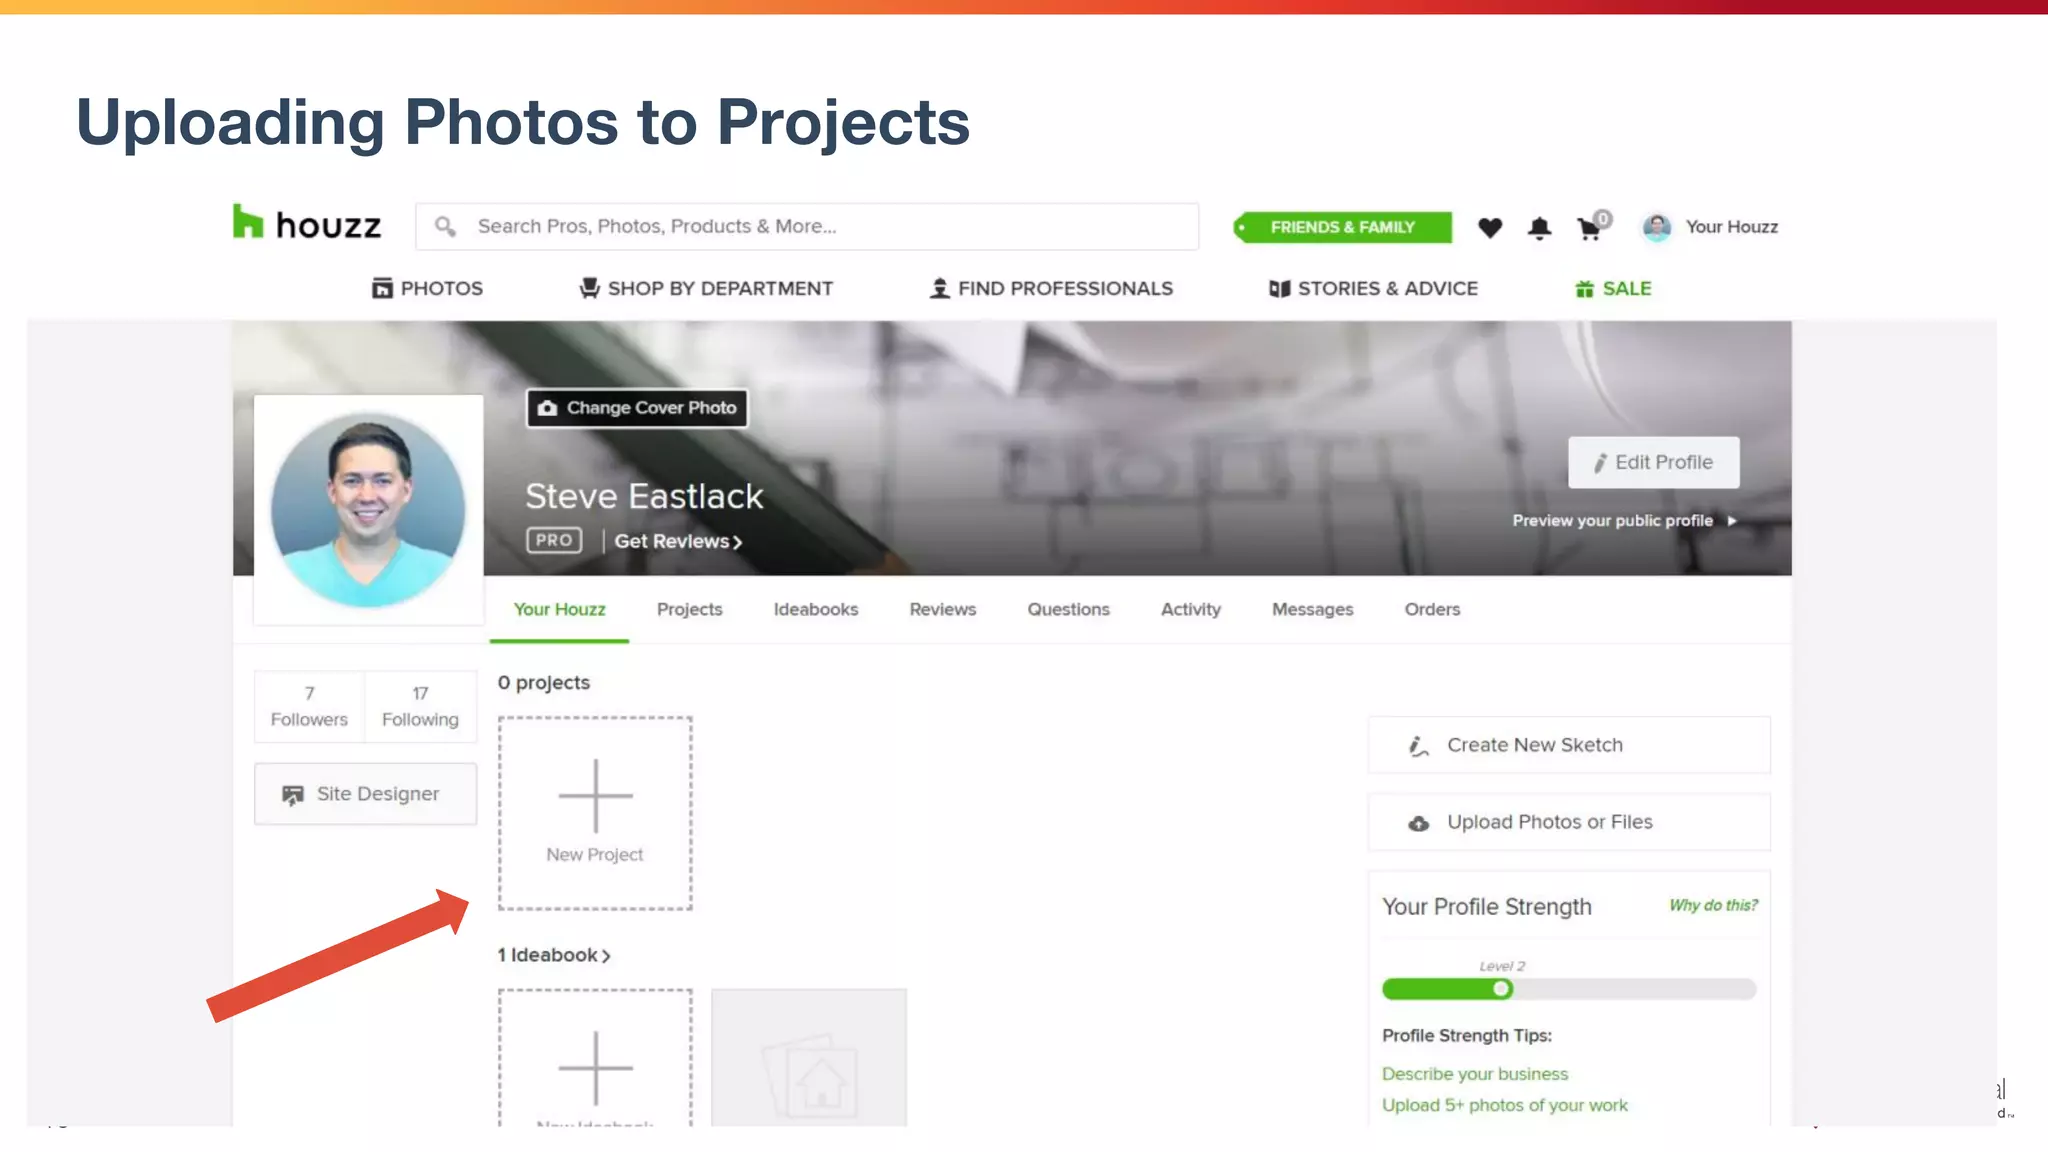Screen dimensions: 2048x1152
Task: Click the Get Reviews link
Action: click(678, 541)
